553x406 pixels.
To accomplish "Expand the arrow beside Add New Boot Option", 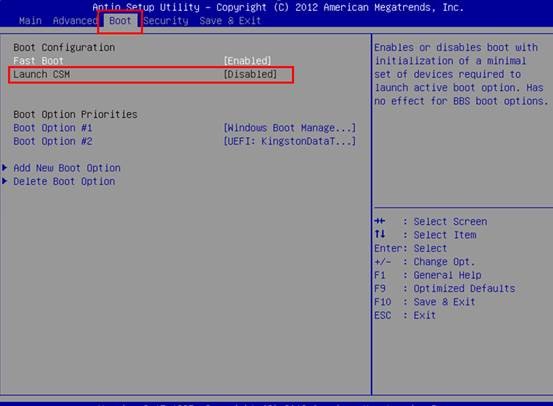I will pos(5,168).
